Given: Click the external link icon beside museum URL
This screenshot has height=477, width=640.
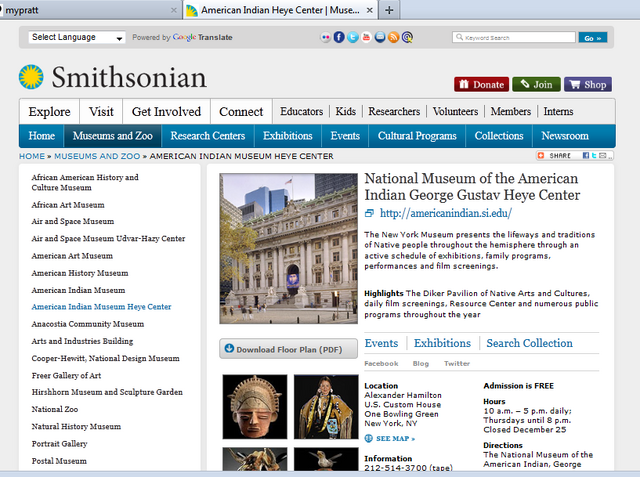Looking at the screenshot, I should (369, 213).
